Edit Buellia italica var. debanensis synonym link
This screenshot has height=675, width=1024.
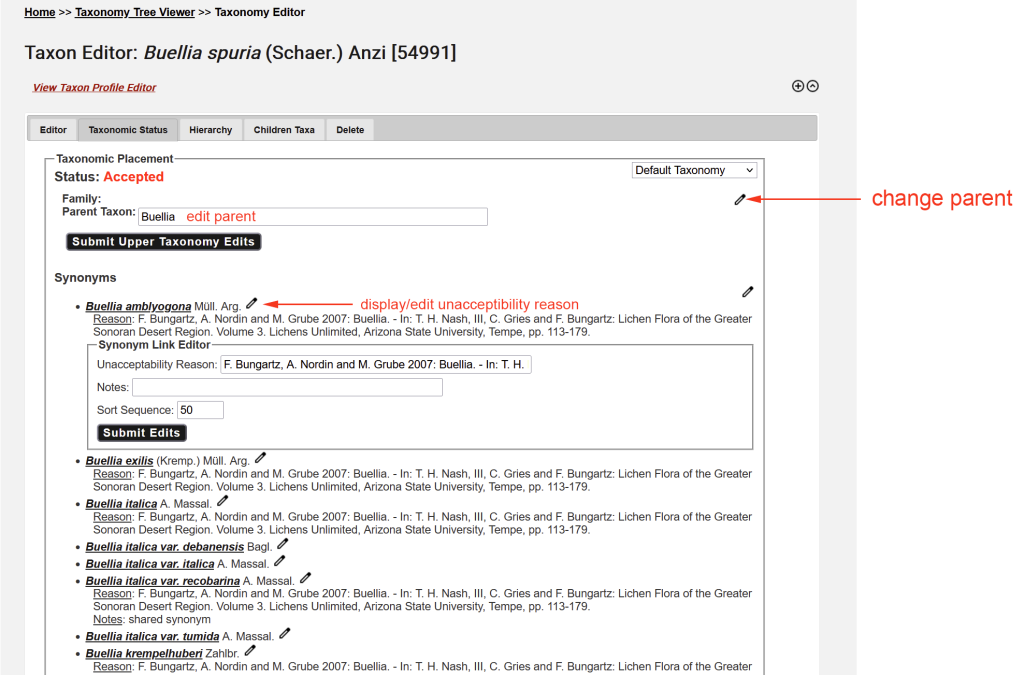pyautogui.click(x=283, y=544)
